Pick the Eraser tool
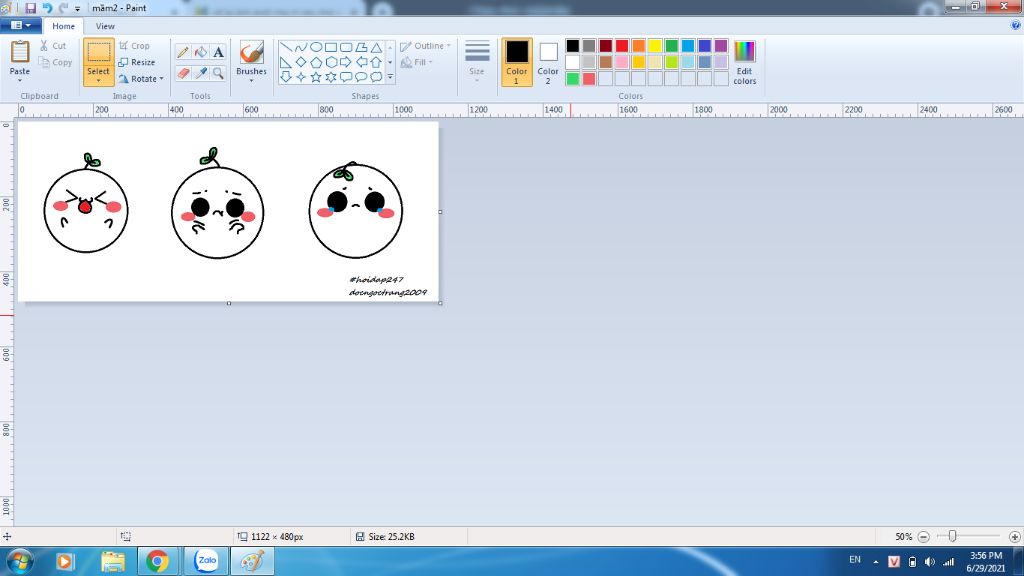This screenshot has height=576, width=1024. (183, 73)
